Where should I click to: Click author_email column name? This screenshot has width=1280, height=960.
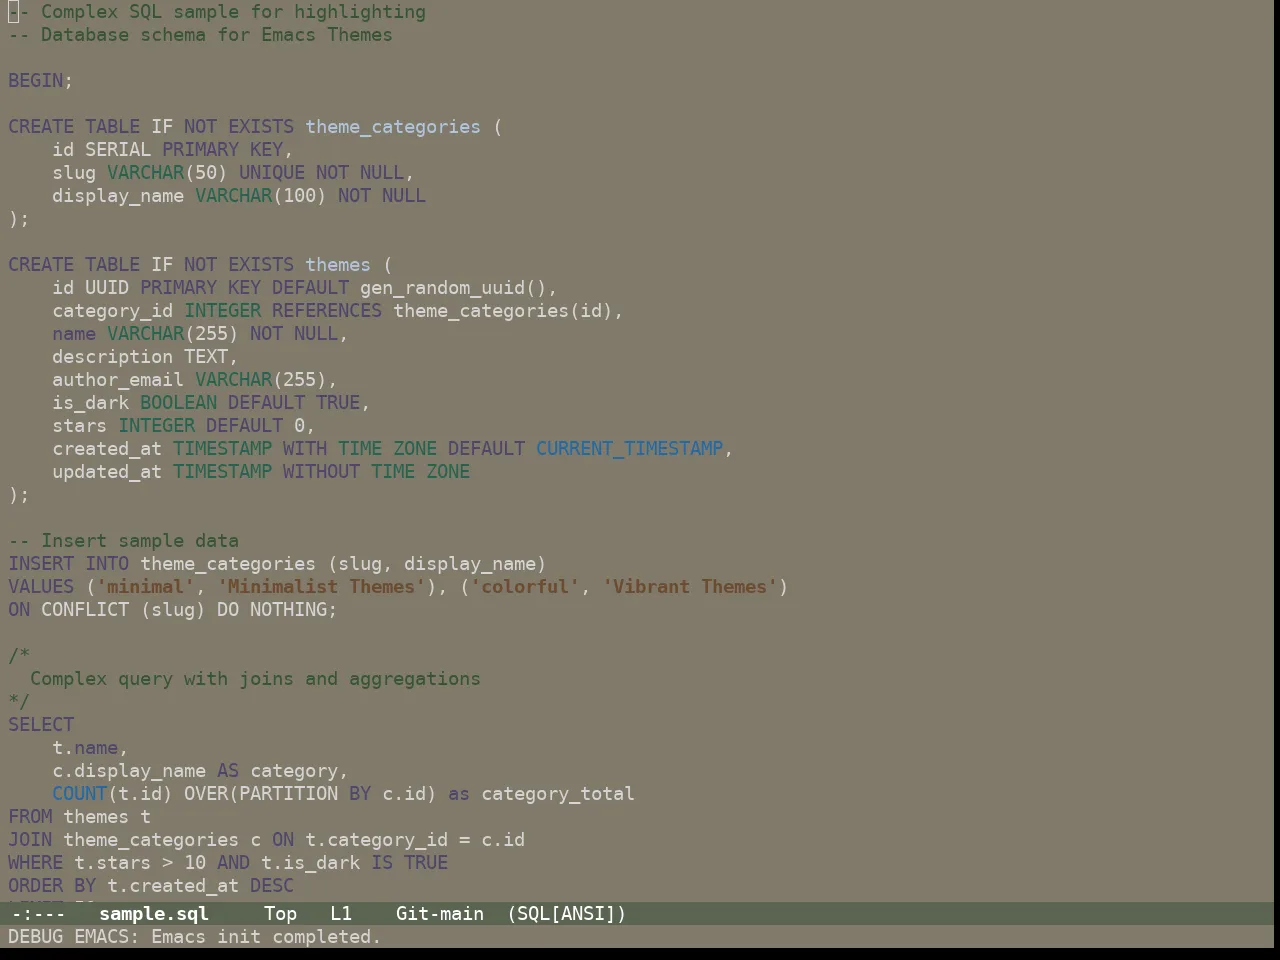pos(118,380)
